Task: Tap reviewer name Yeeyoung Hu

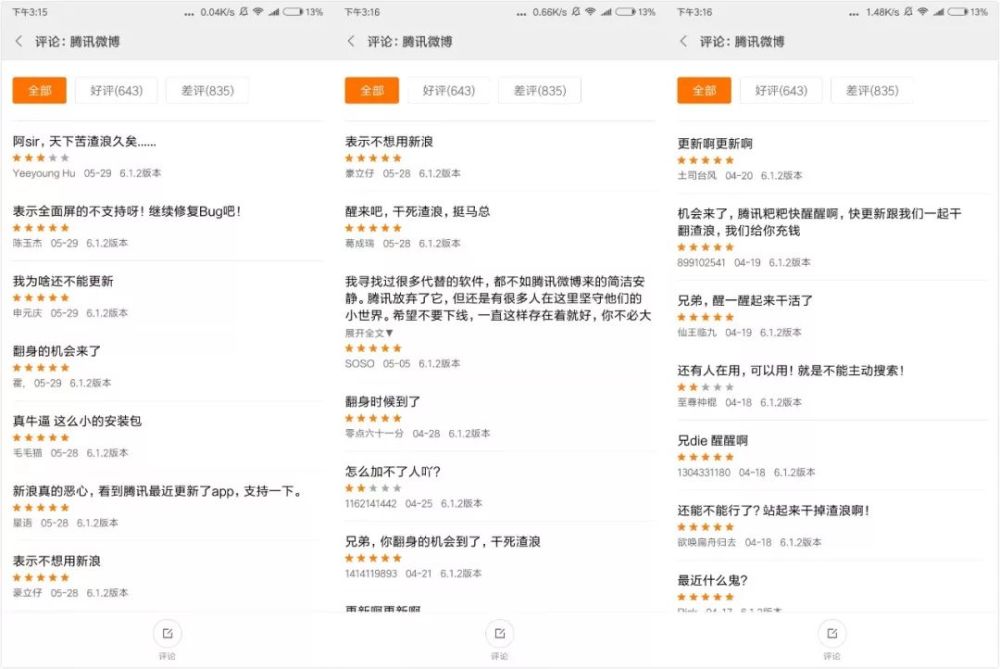Action: 43,173
